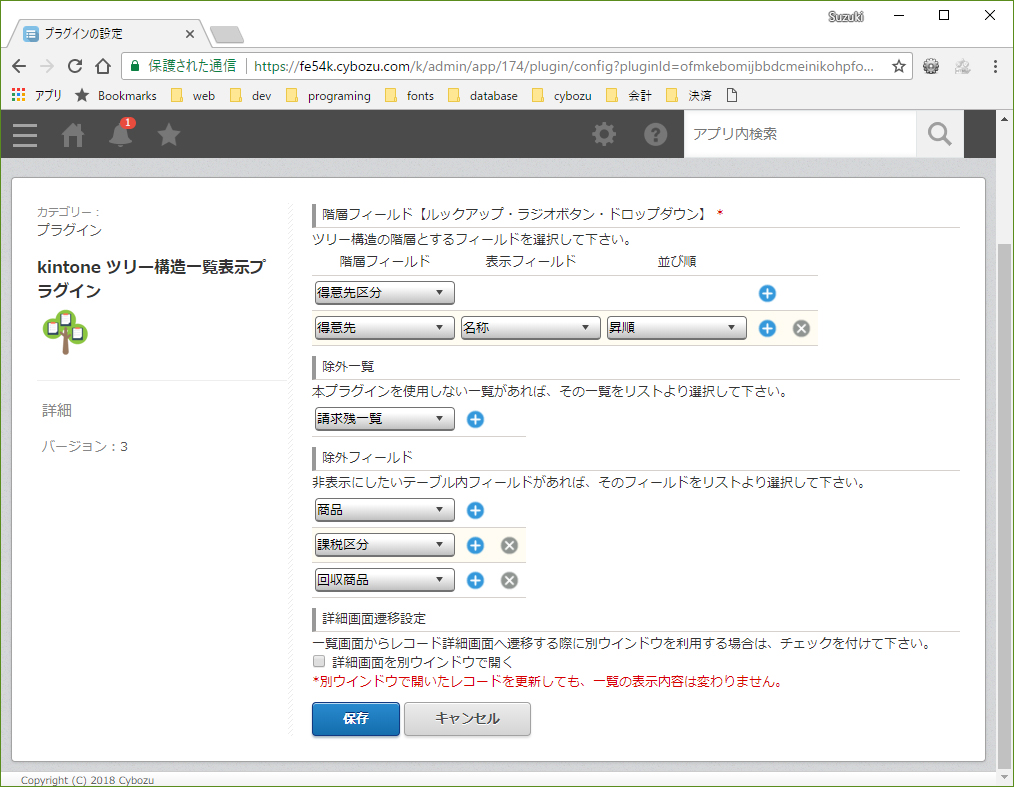Open 請求残一覧 excluded view dropdown

pos(385,419)
